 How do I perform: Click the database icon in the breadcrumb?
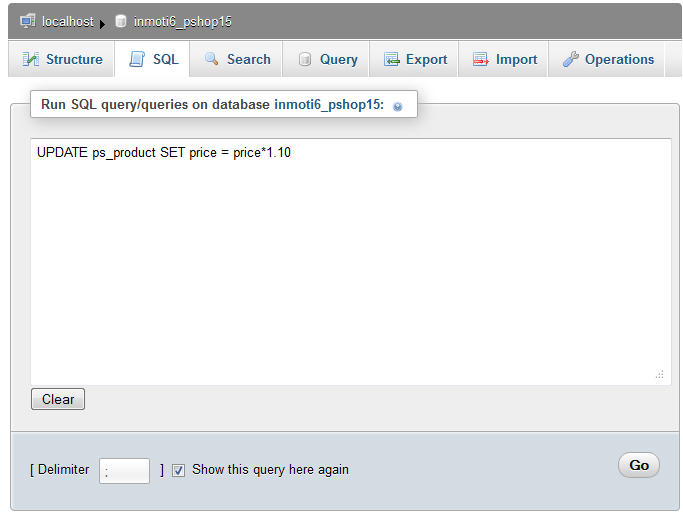tap(121, 21)
